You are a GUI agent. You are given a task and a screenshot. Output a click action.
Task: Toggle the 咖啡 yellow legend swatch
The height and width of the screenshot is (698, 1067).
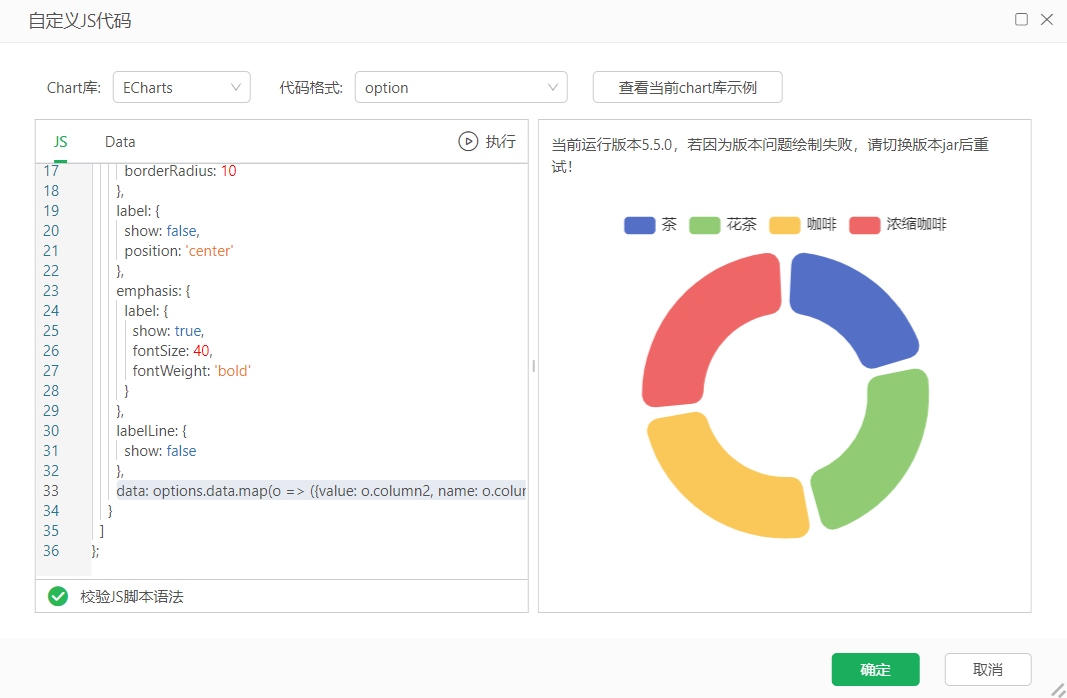[785, 225]
